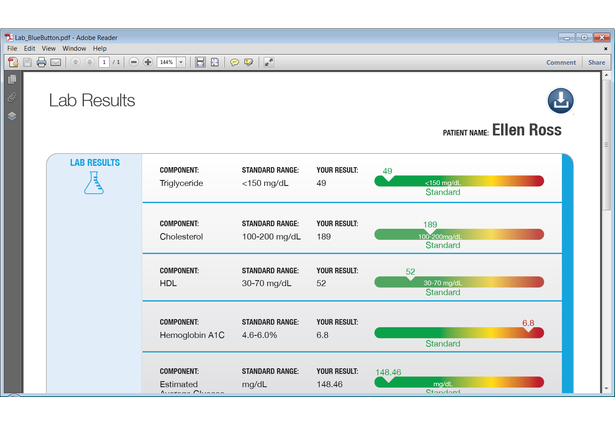Open the zoom percentage dropdown arrow
This screenshot has width=615, height=424.
pyautogui.click(x=181, y=62)
